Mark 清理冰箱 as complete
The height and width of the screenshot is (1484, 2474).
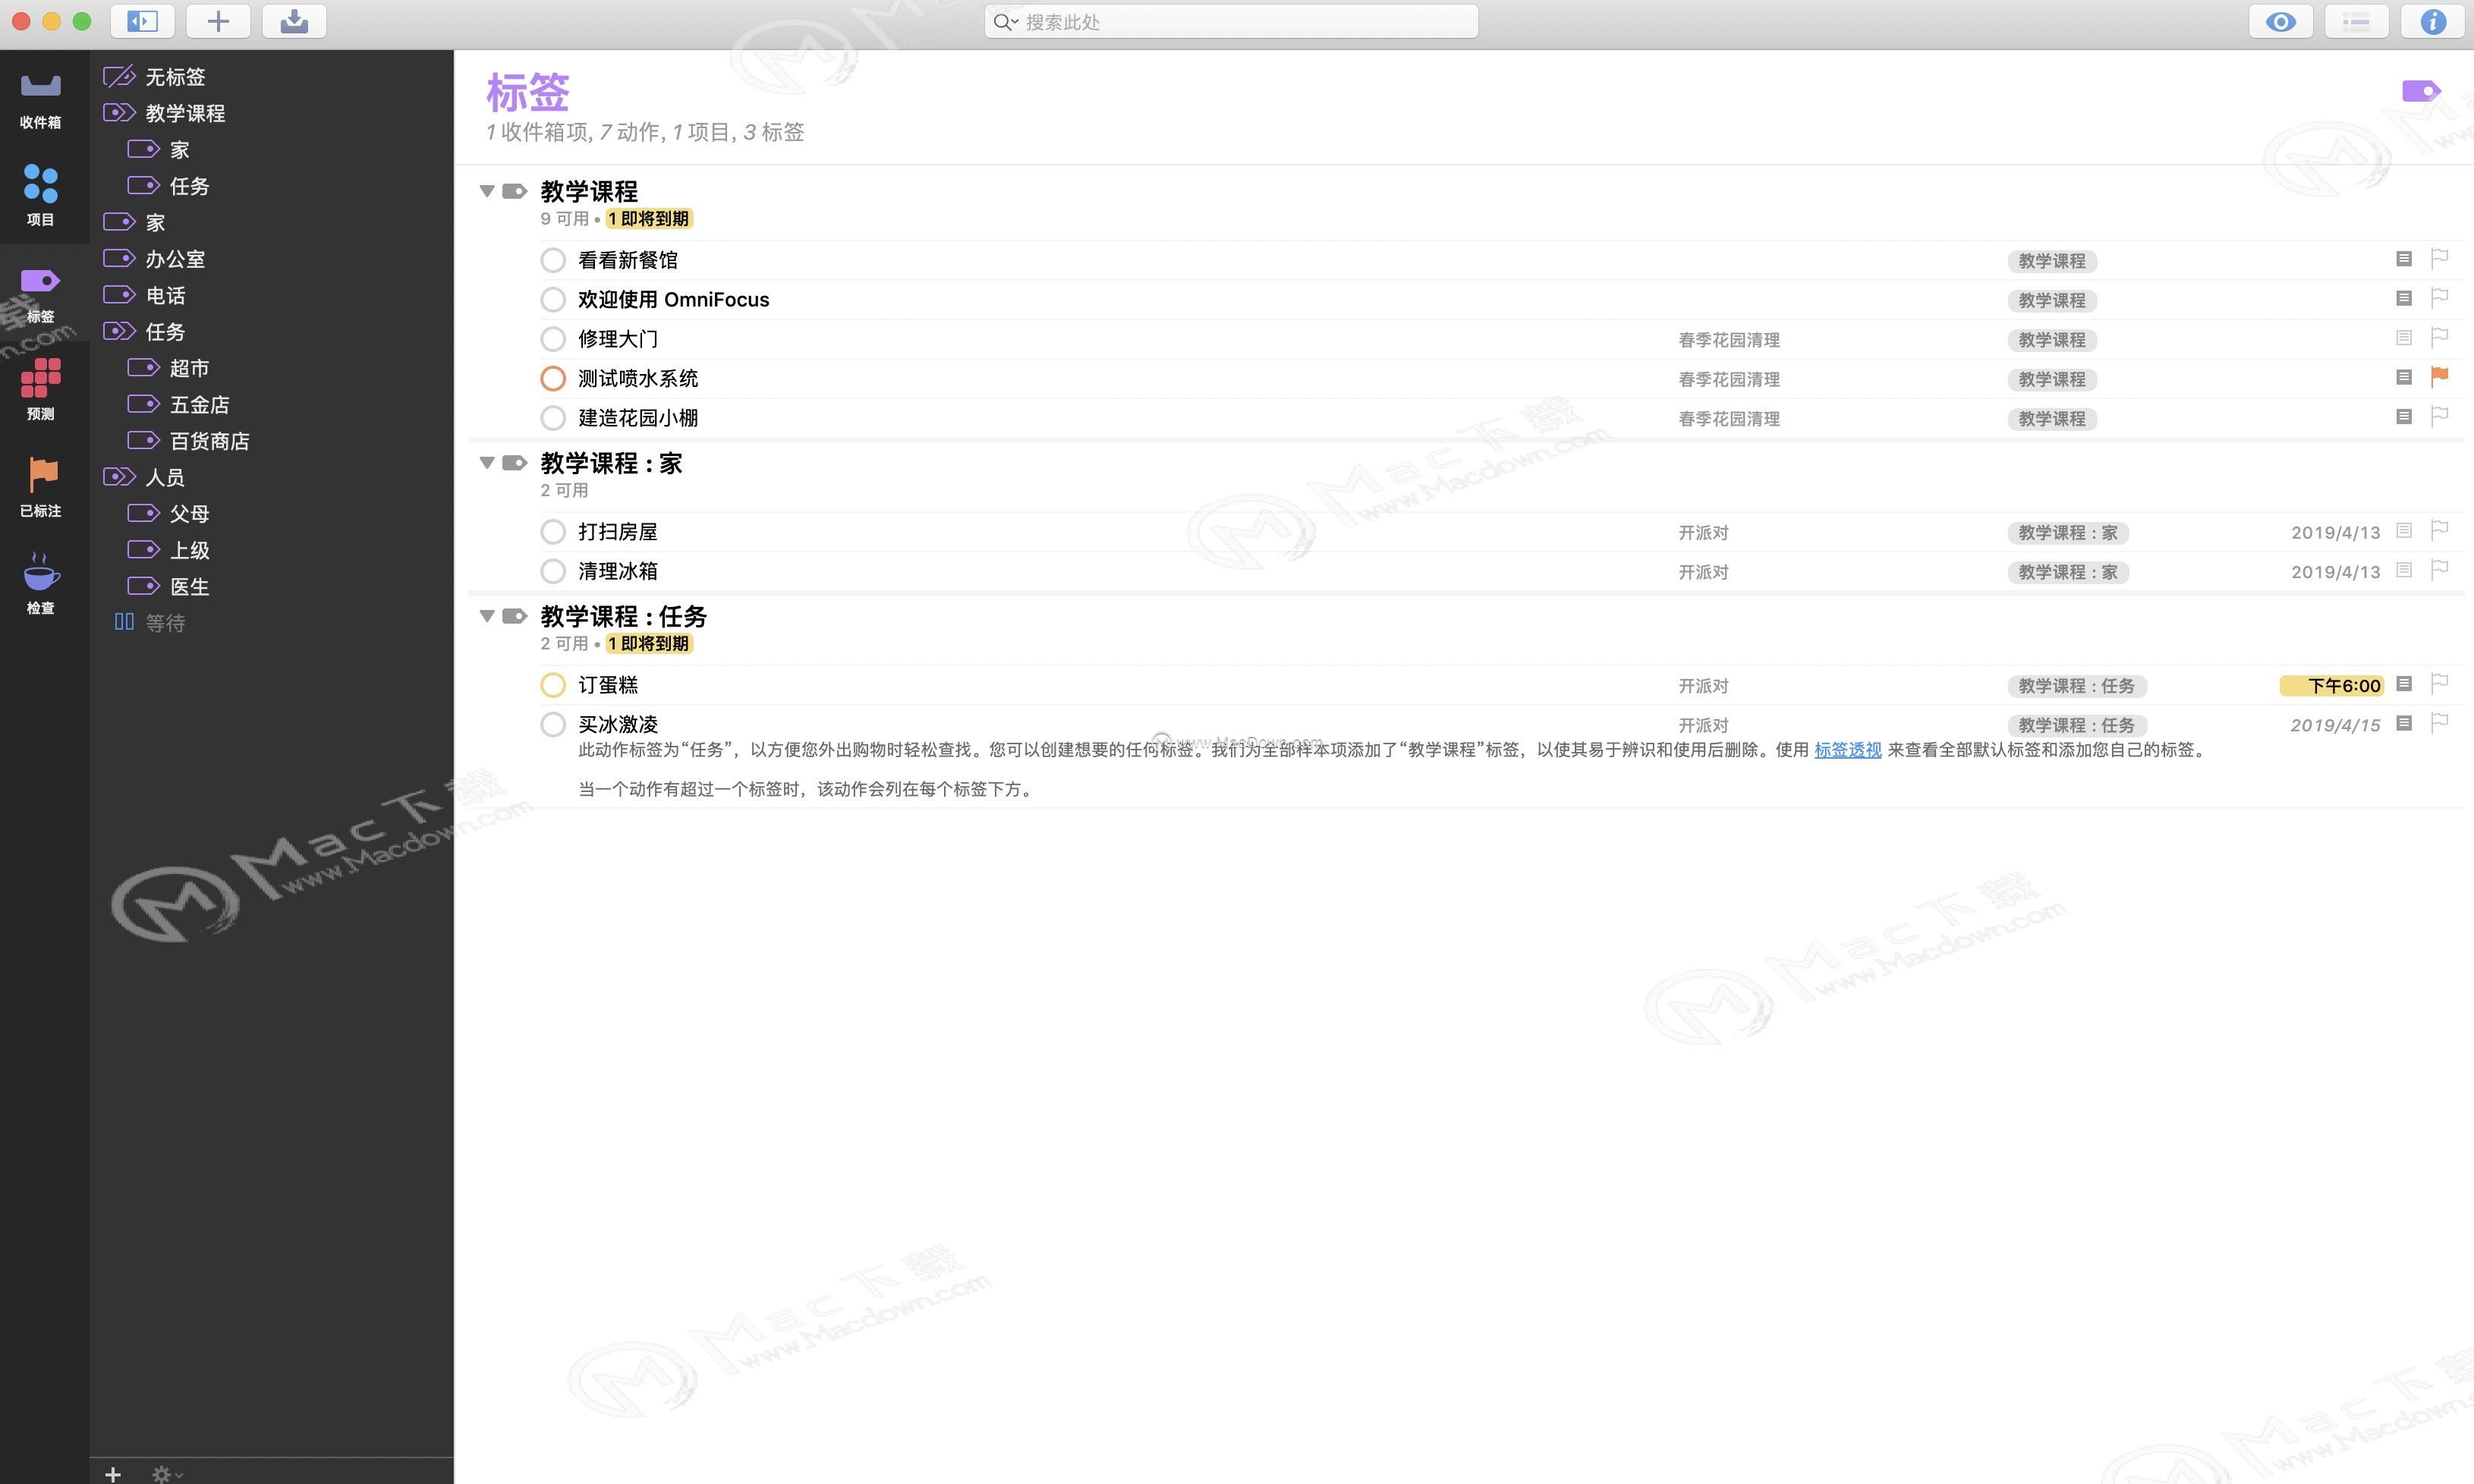pyautogui.click(x=553, y=571)
